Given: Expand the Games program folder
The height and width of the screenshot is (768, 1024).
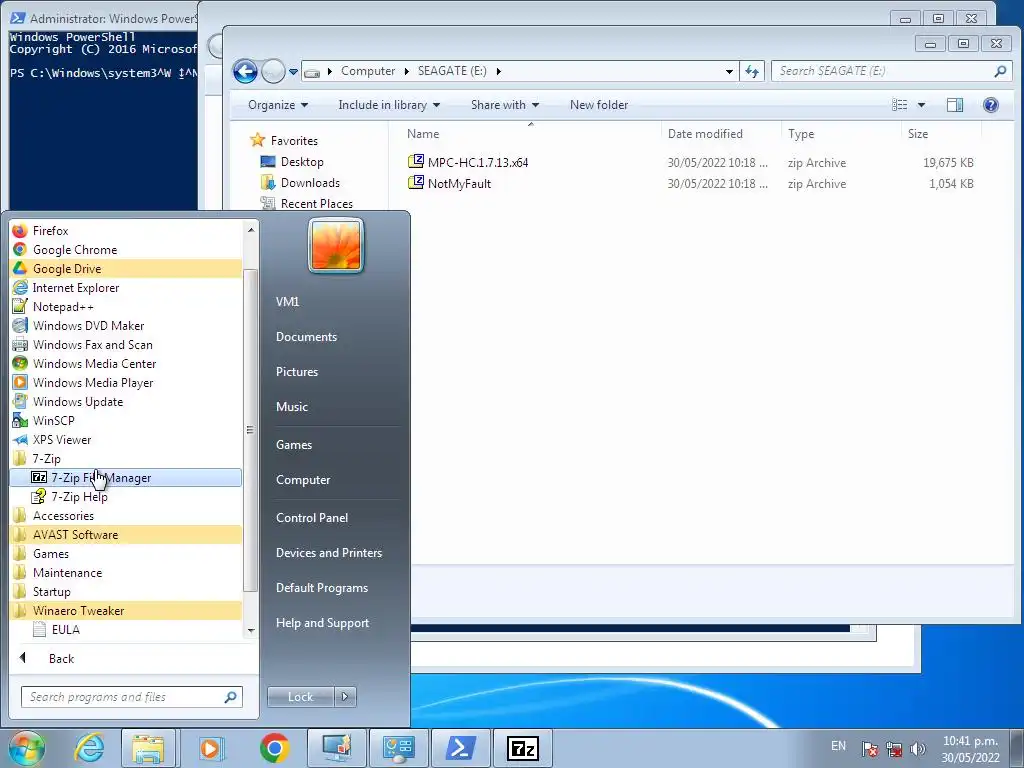Looking at the screenshot, I should click(x=125, y=553).
